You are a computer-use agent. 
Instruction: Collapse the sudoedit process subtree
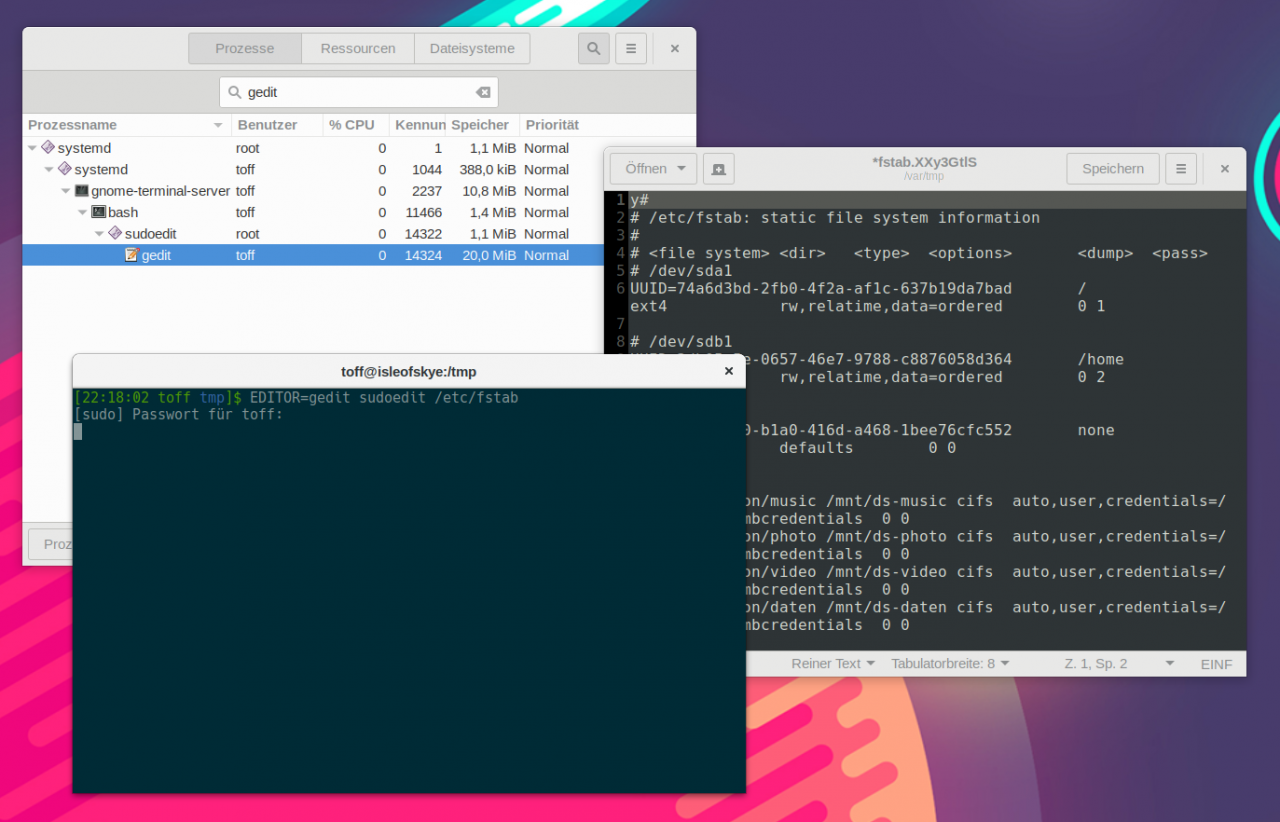coord(99,234)
